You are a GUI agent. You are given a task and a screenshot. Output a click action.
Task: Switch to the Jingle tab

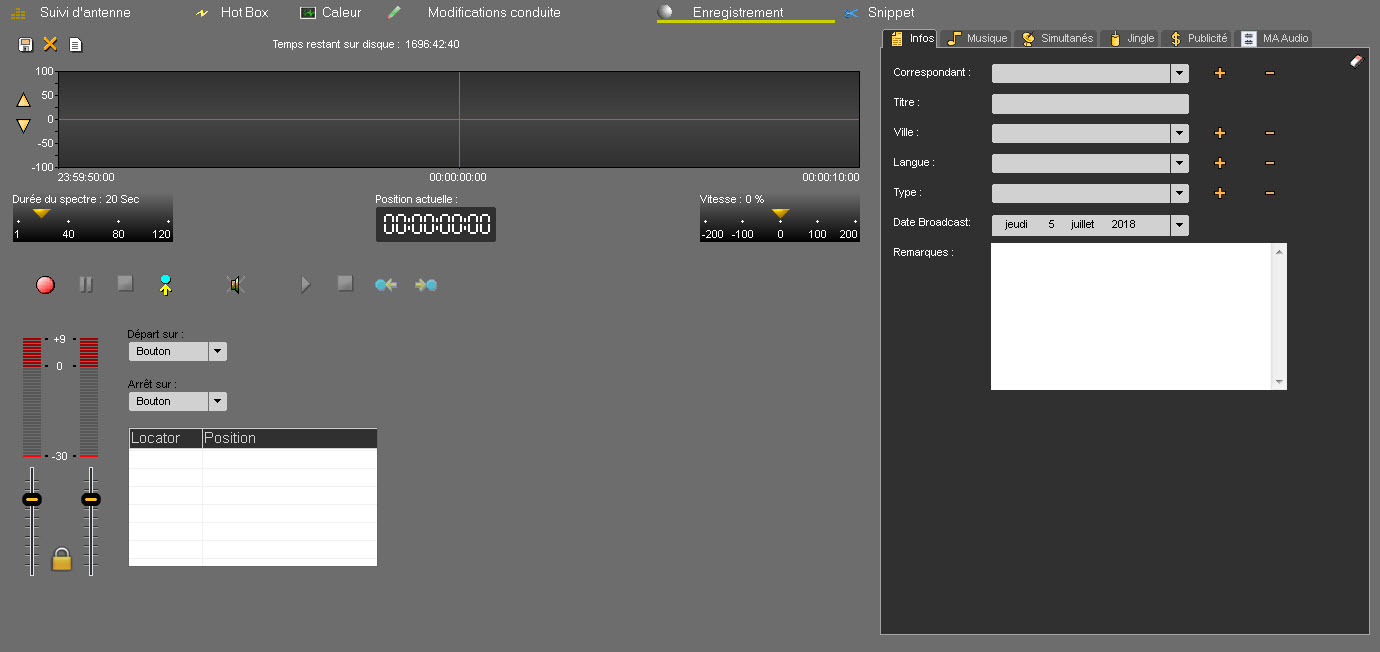click(1131, 38)
